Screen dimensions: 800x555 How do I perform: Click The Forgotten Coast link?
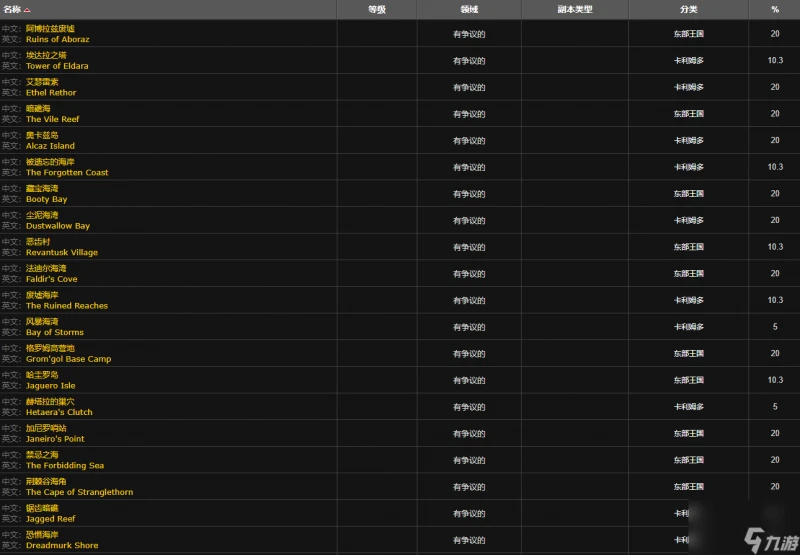click(x=67, y=173)
